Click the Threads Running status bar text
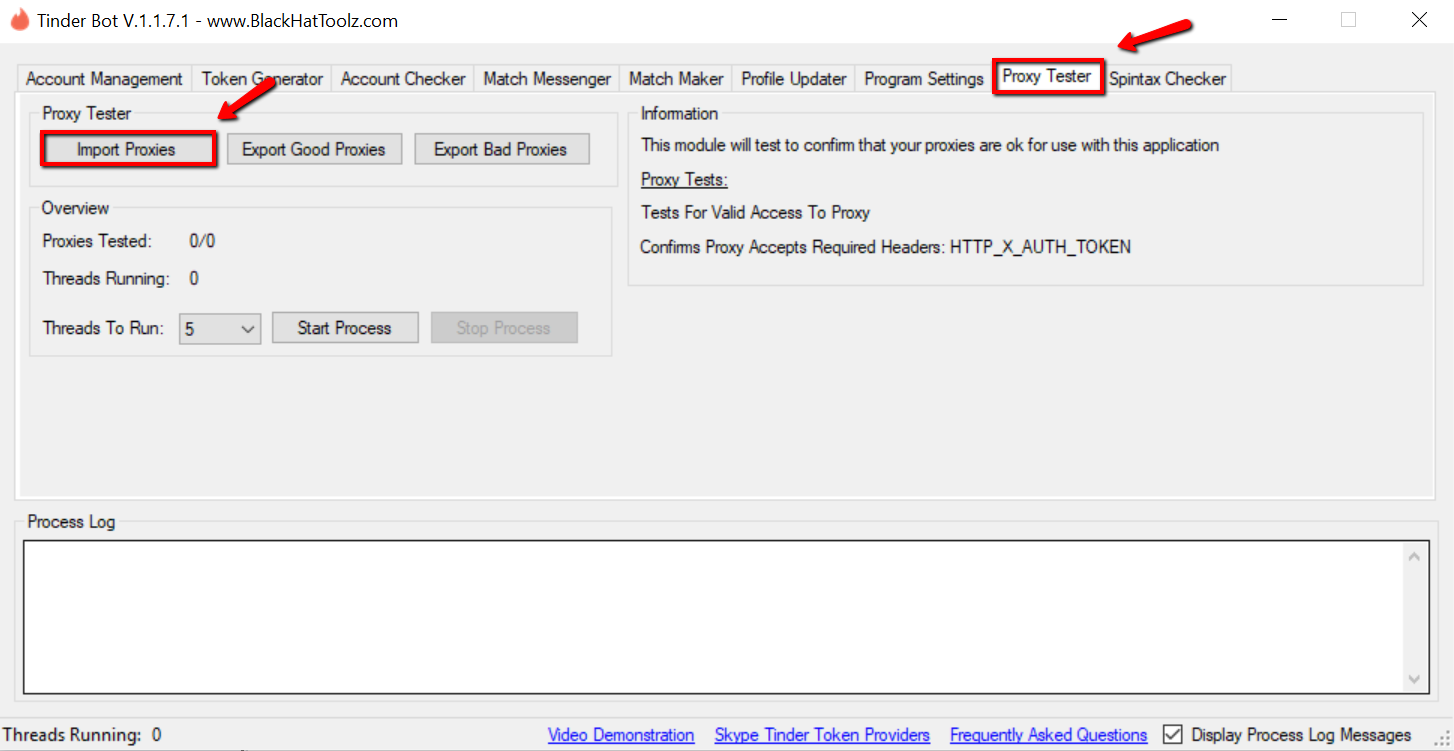 pyautogui.click(x=83, y=735)
